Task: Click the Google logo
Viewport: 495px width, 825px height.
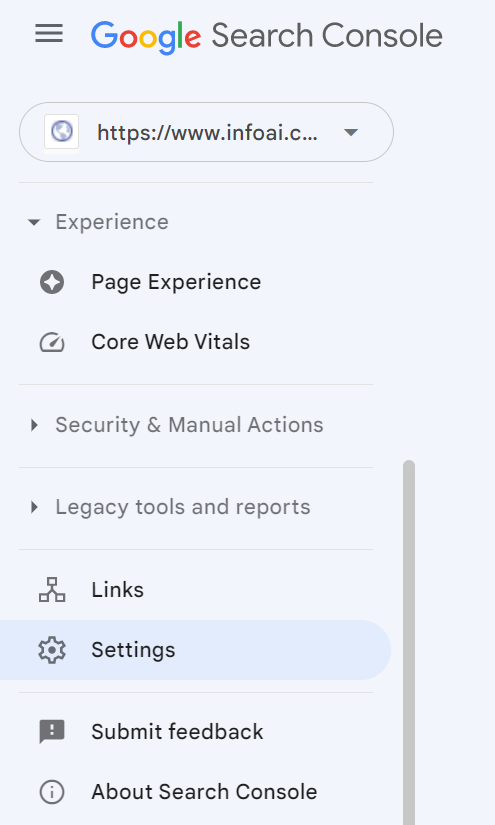Action: point(146,37)
